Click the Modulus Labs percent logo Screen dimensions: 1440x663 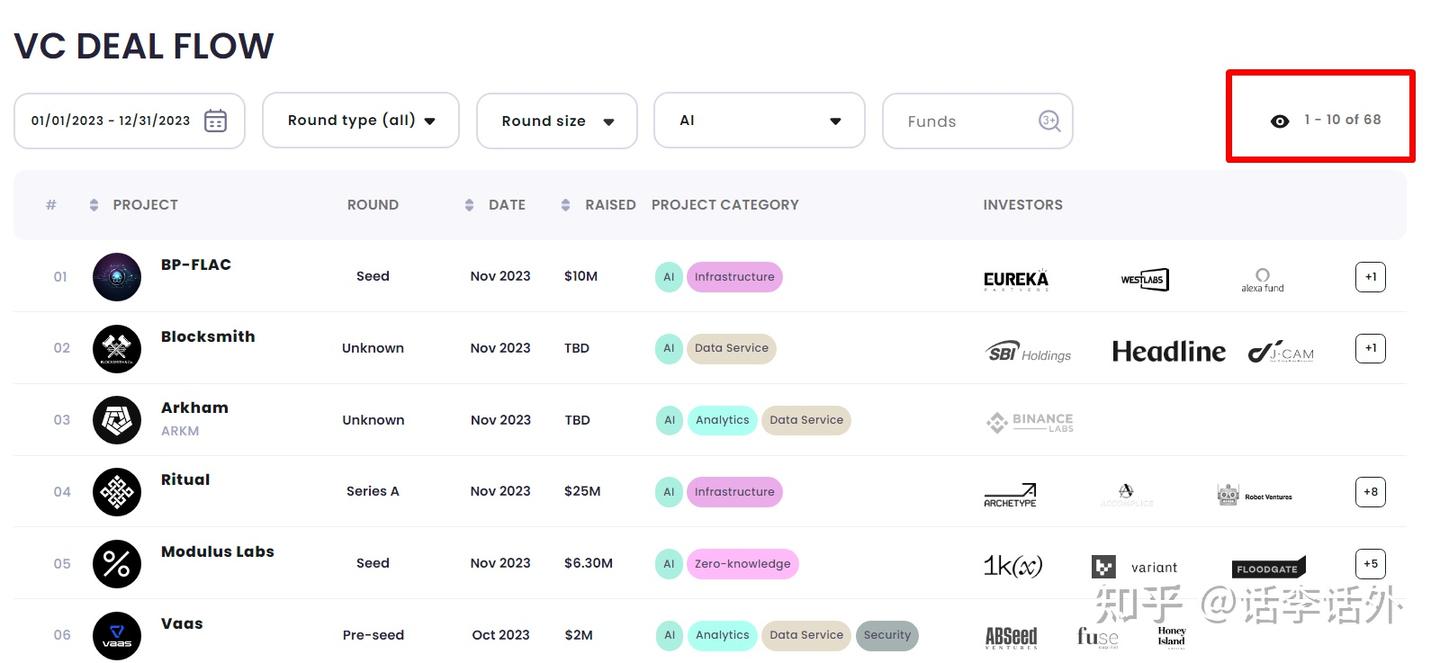pos(117,564)
